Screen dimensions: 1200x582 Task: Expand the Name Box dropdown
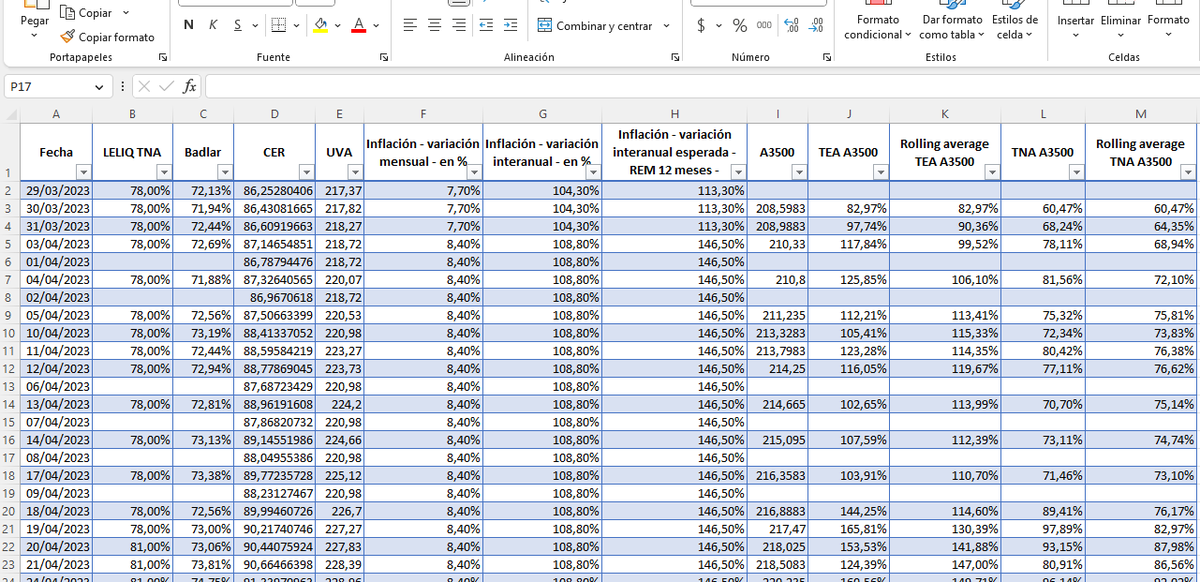(x=97, y=87)
